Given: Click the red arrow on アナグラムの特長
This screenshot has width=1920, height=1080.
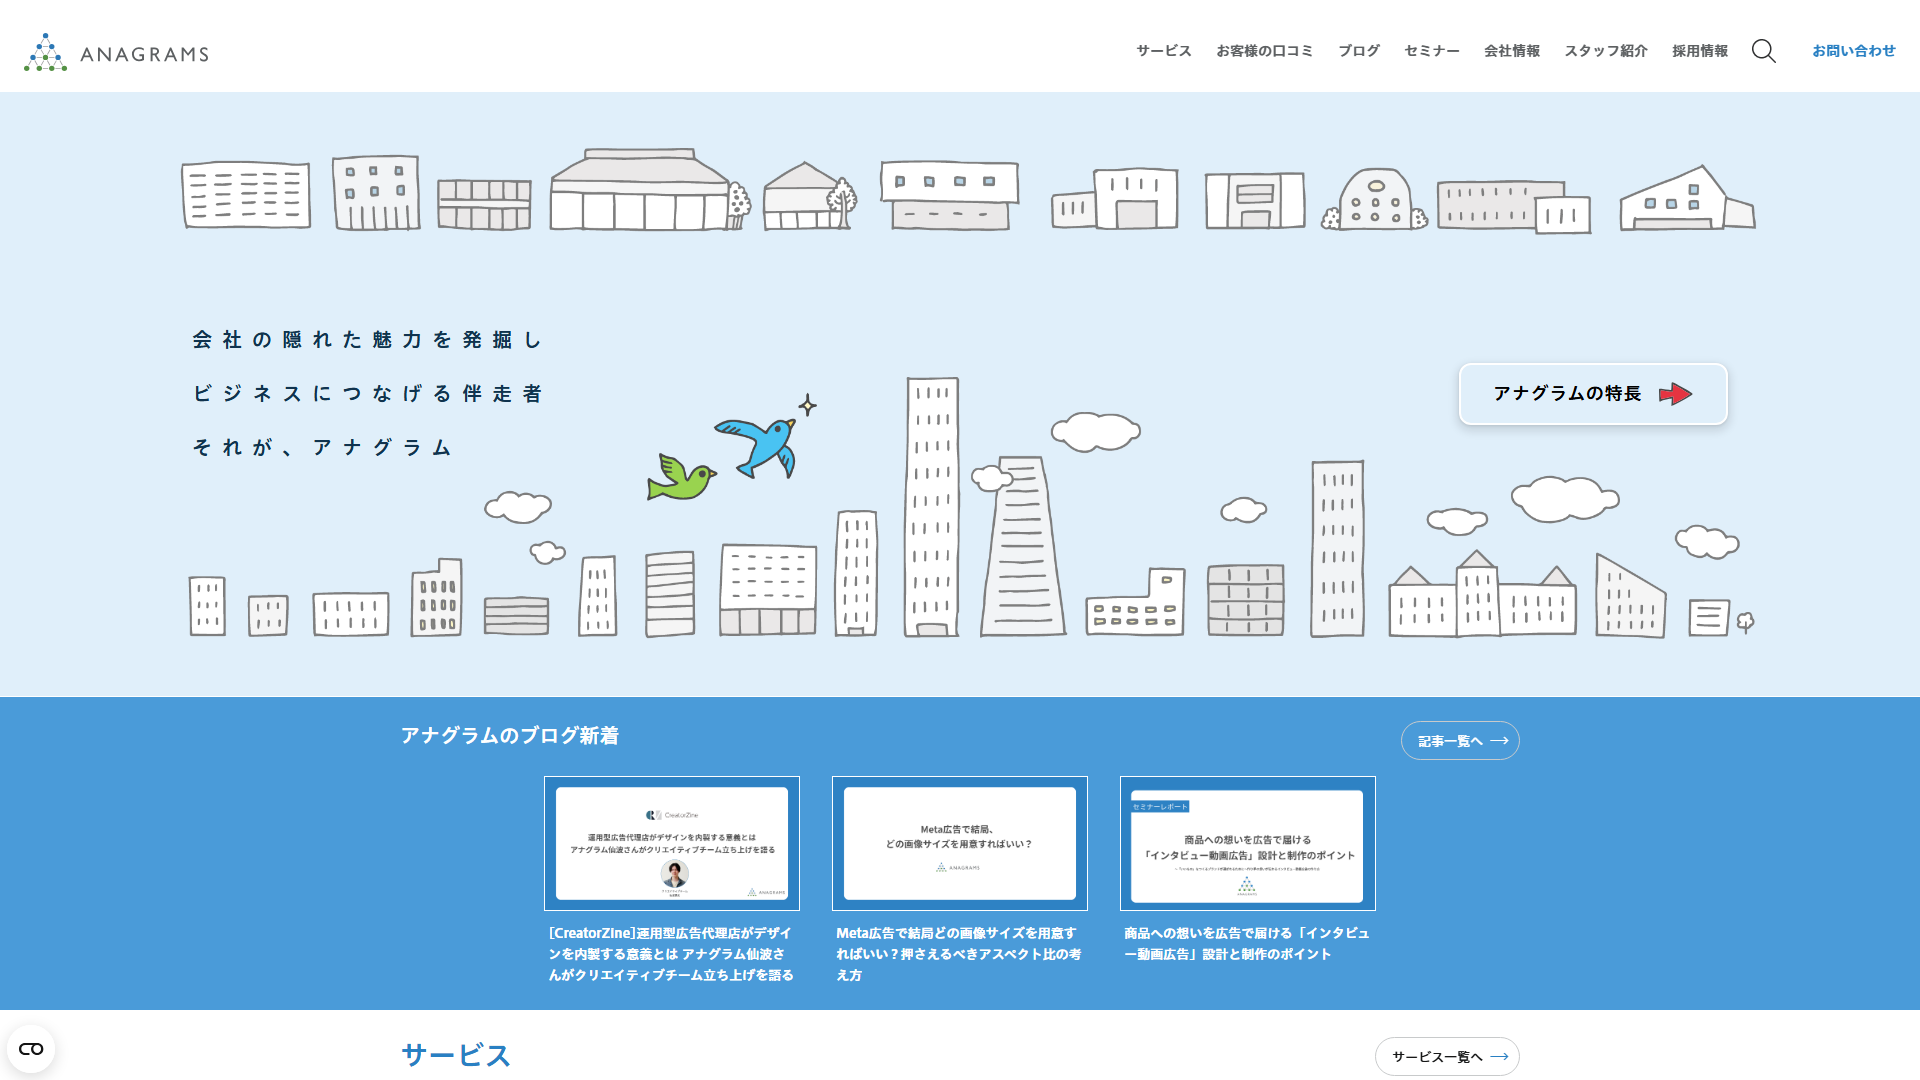Looking at the screenshot, I should tap(1675, 394).
